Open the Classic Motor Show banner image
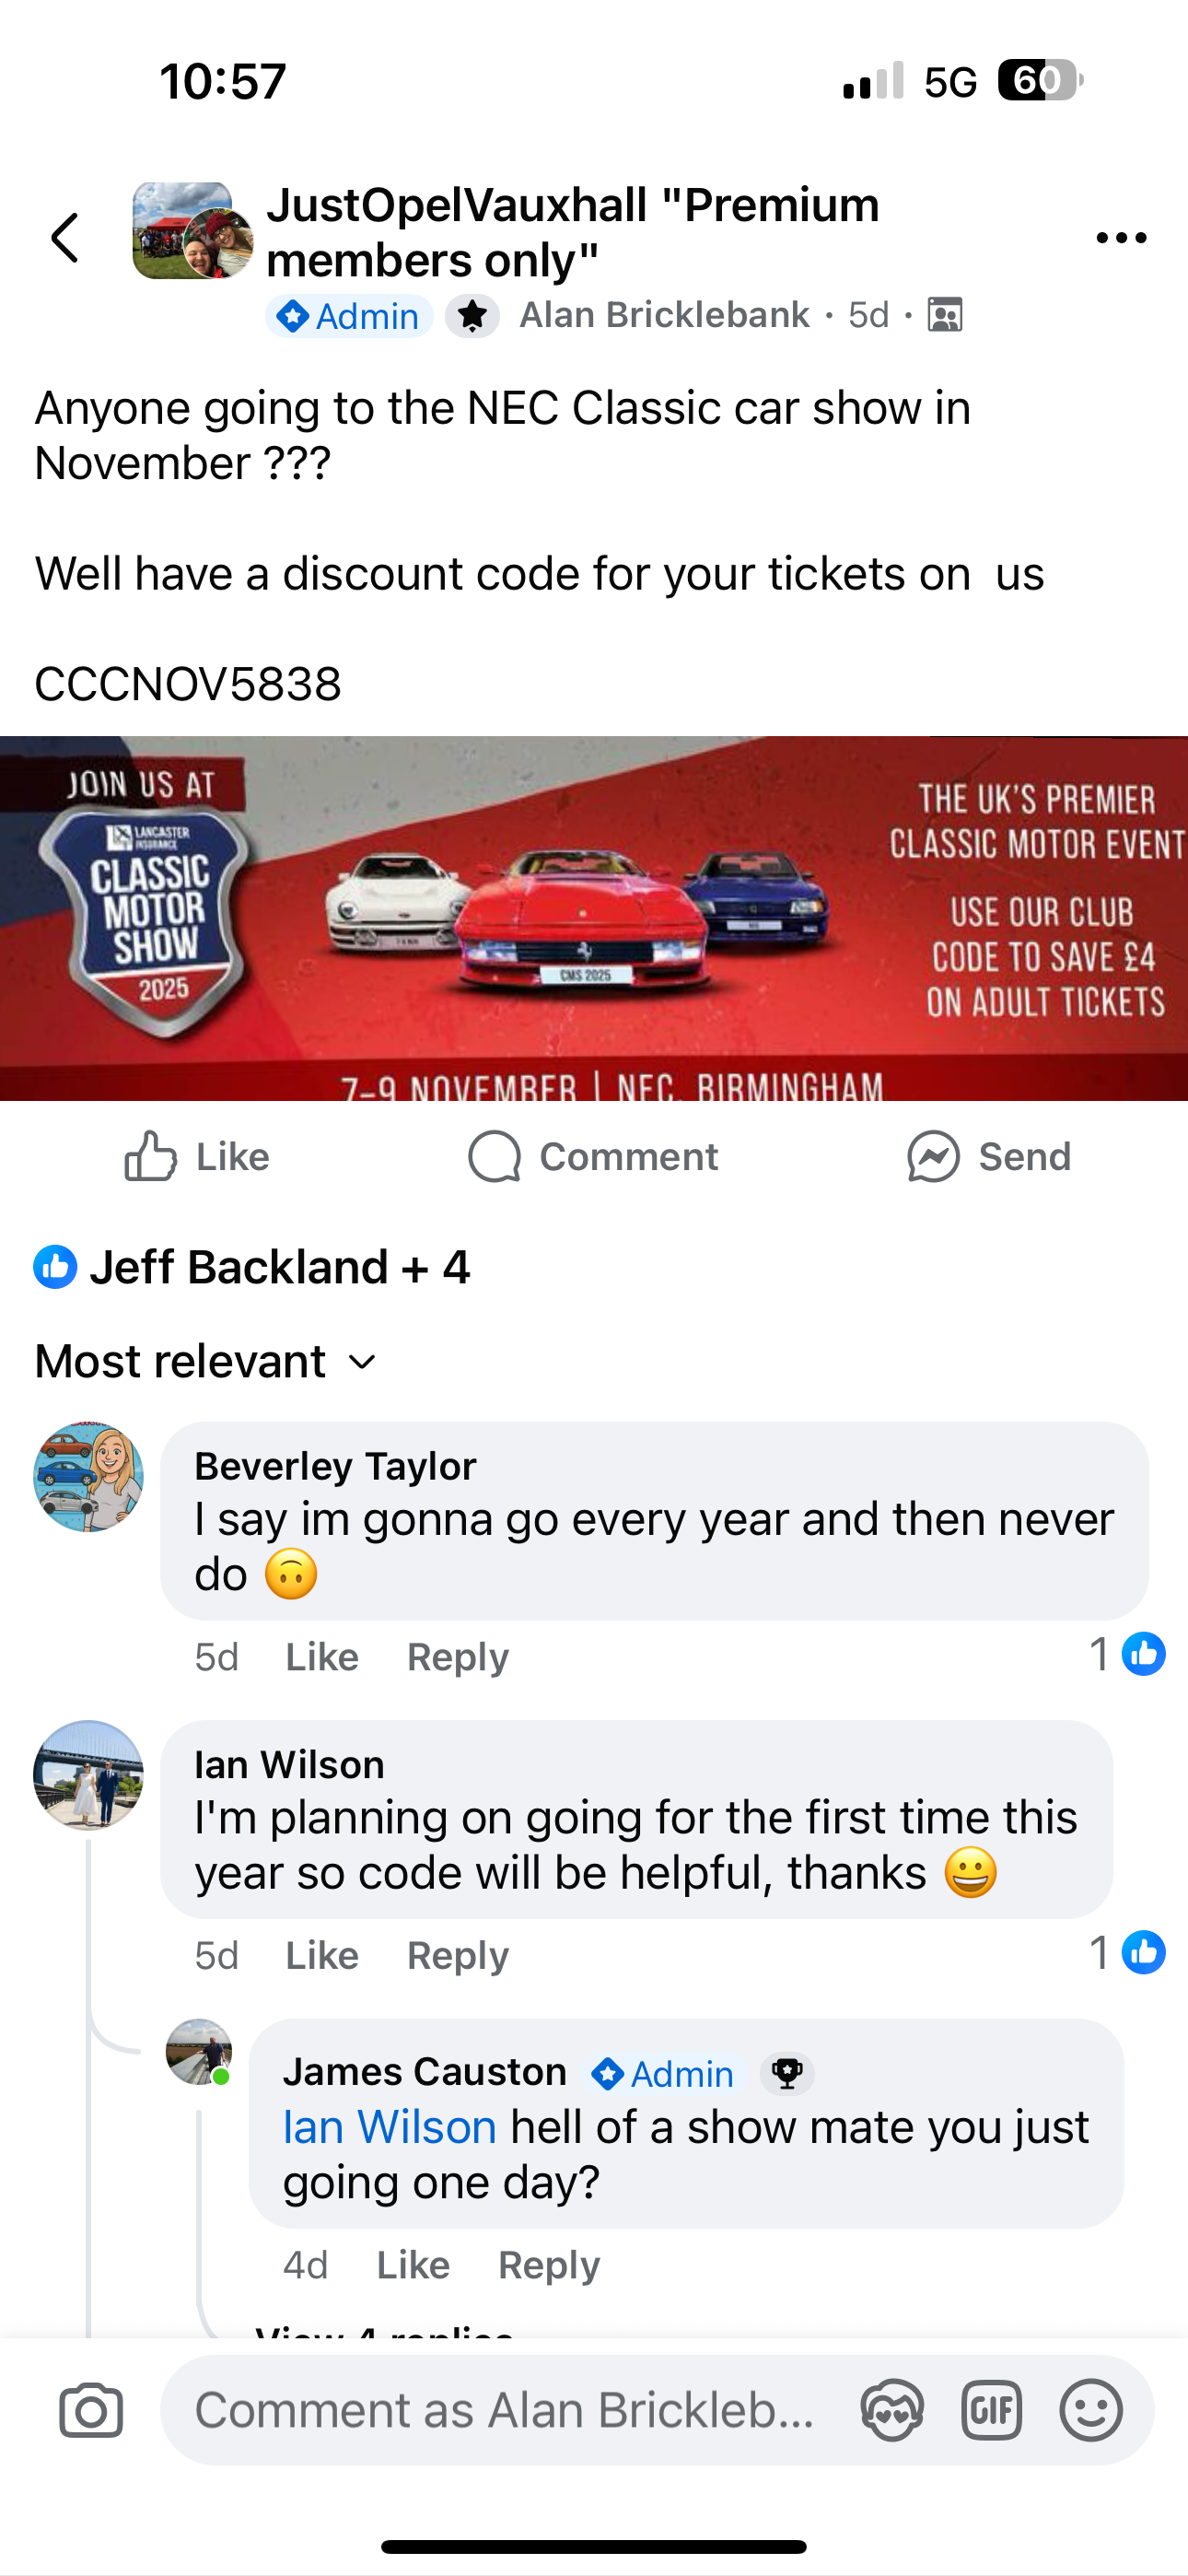This screenshot has width=1188, height=2576. point(594,918)
